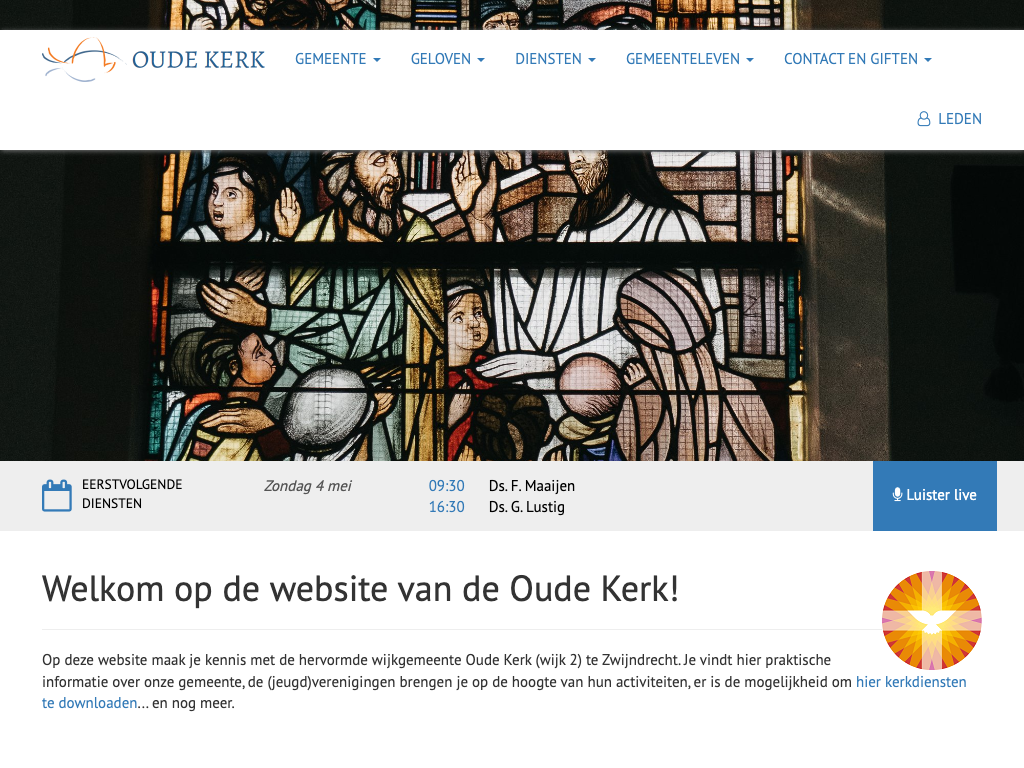Open the Gemeente menu
Screen dimensions: 1024x768
338,59
